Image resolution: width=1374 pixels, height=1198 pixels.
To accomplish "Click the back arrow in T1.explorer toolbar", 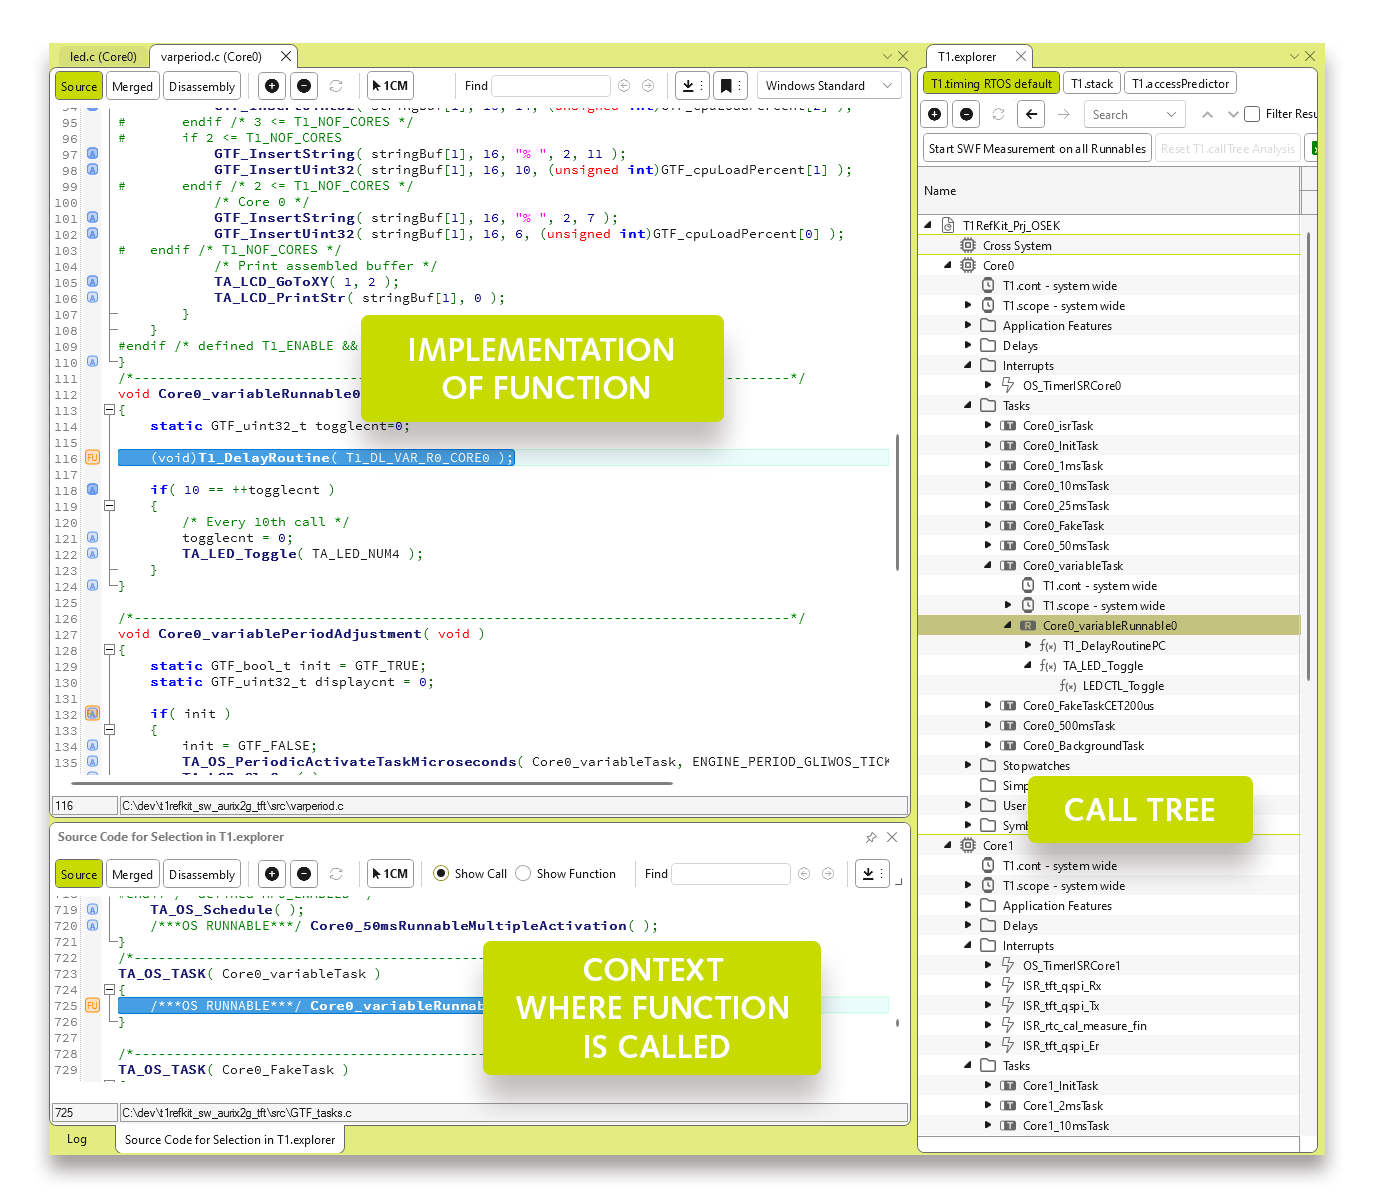I will click(1031, 114).
